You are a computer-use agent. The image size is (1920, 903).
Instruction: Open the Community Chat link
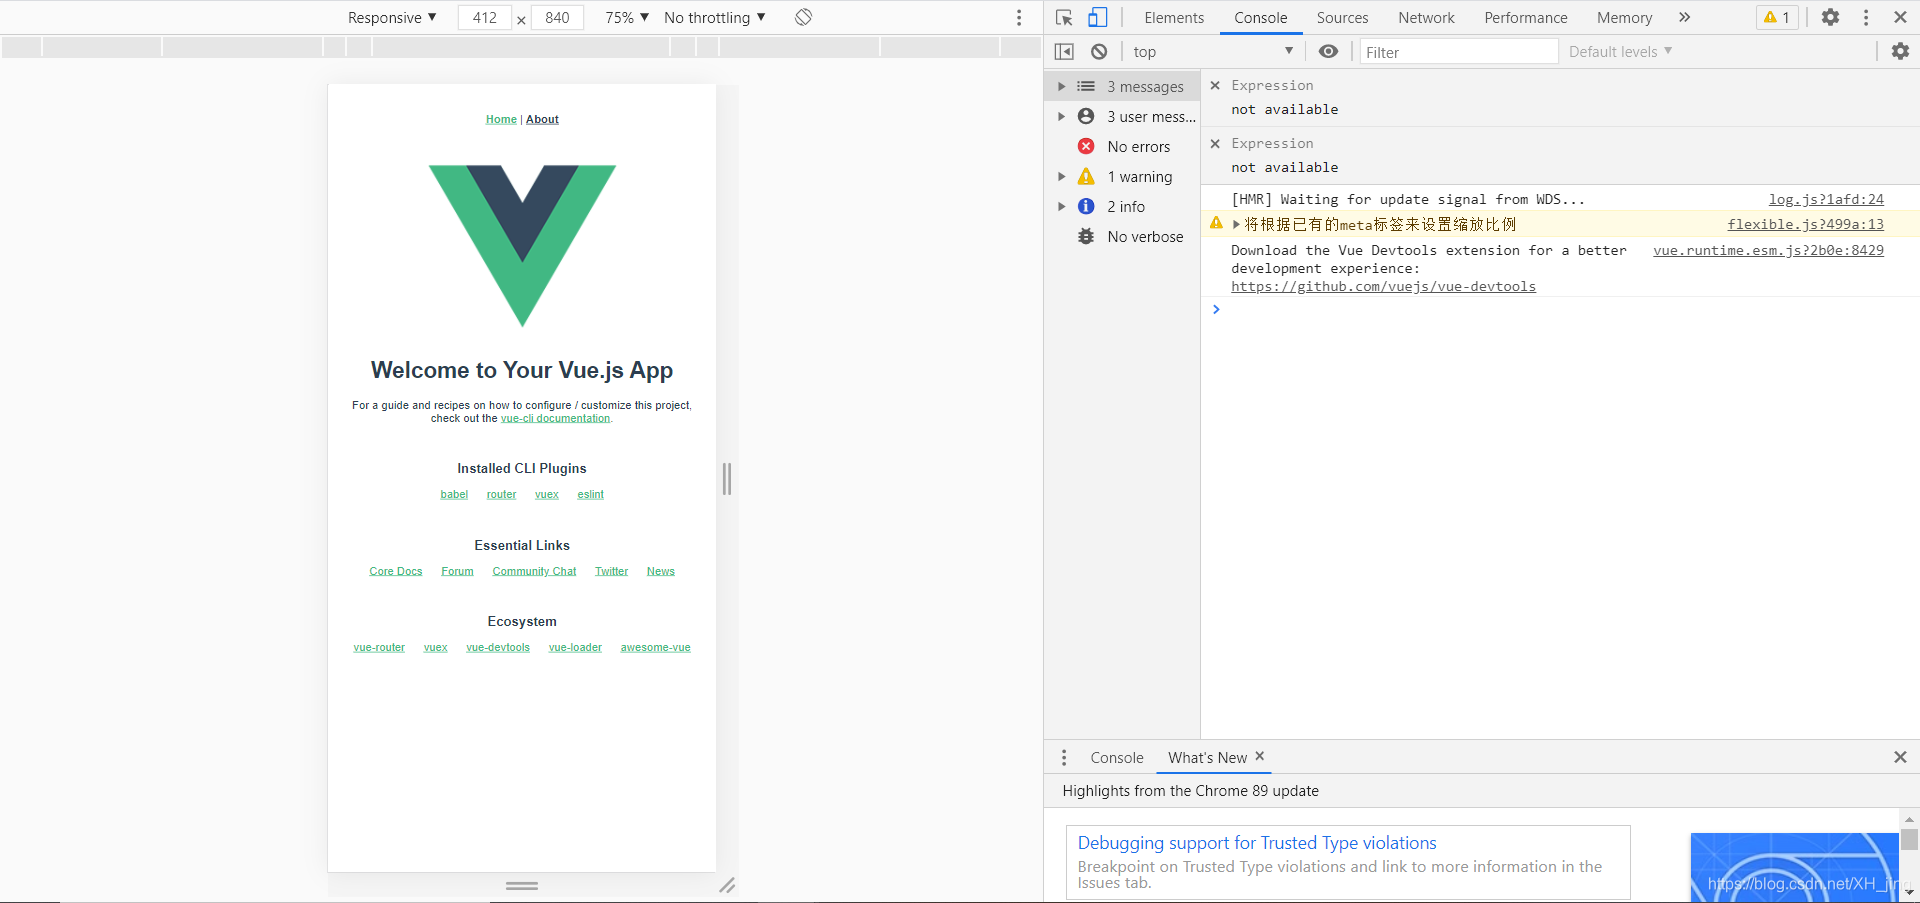534,572
